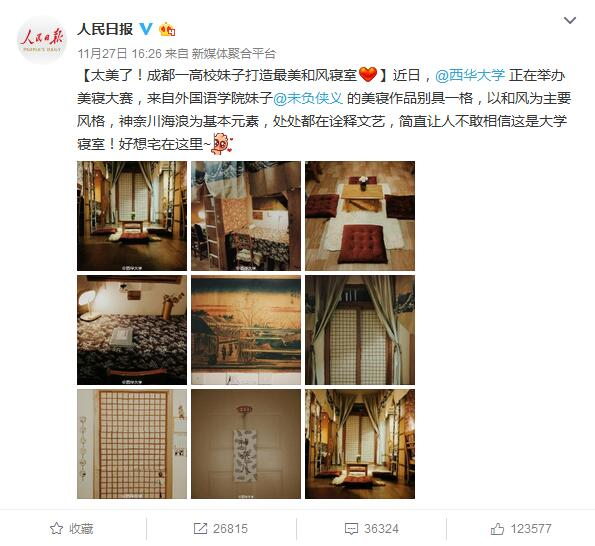Screen dimensions: 595x546
Task: Open the hanging wall charm photo
Action: (246, 444)
